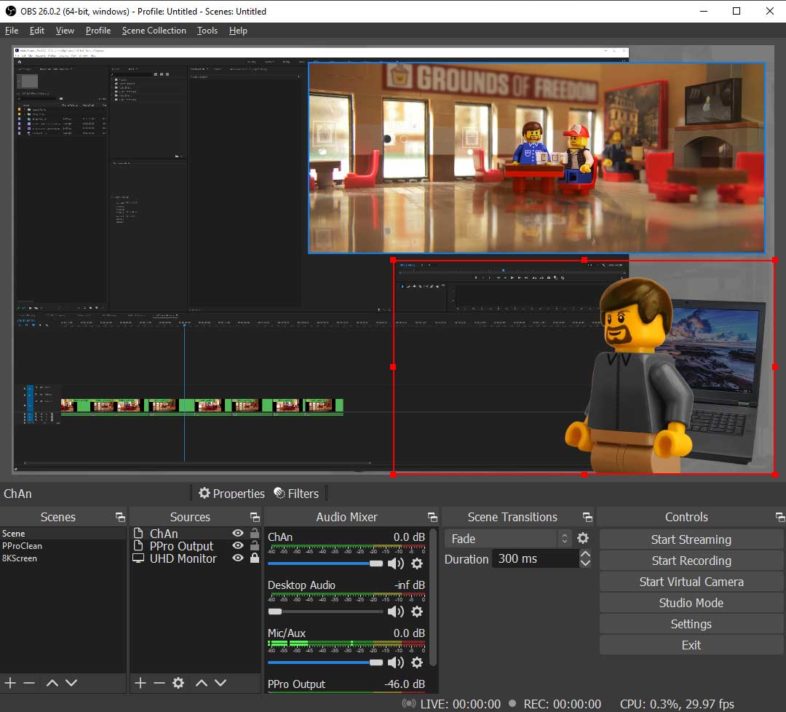Viewport: 786px width, 712px height.
Task: Open Desktop Audio settings gear
Action: (417, 611)
